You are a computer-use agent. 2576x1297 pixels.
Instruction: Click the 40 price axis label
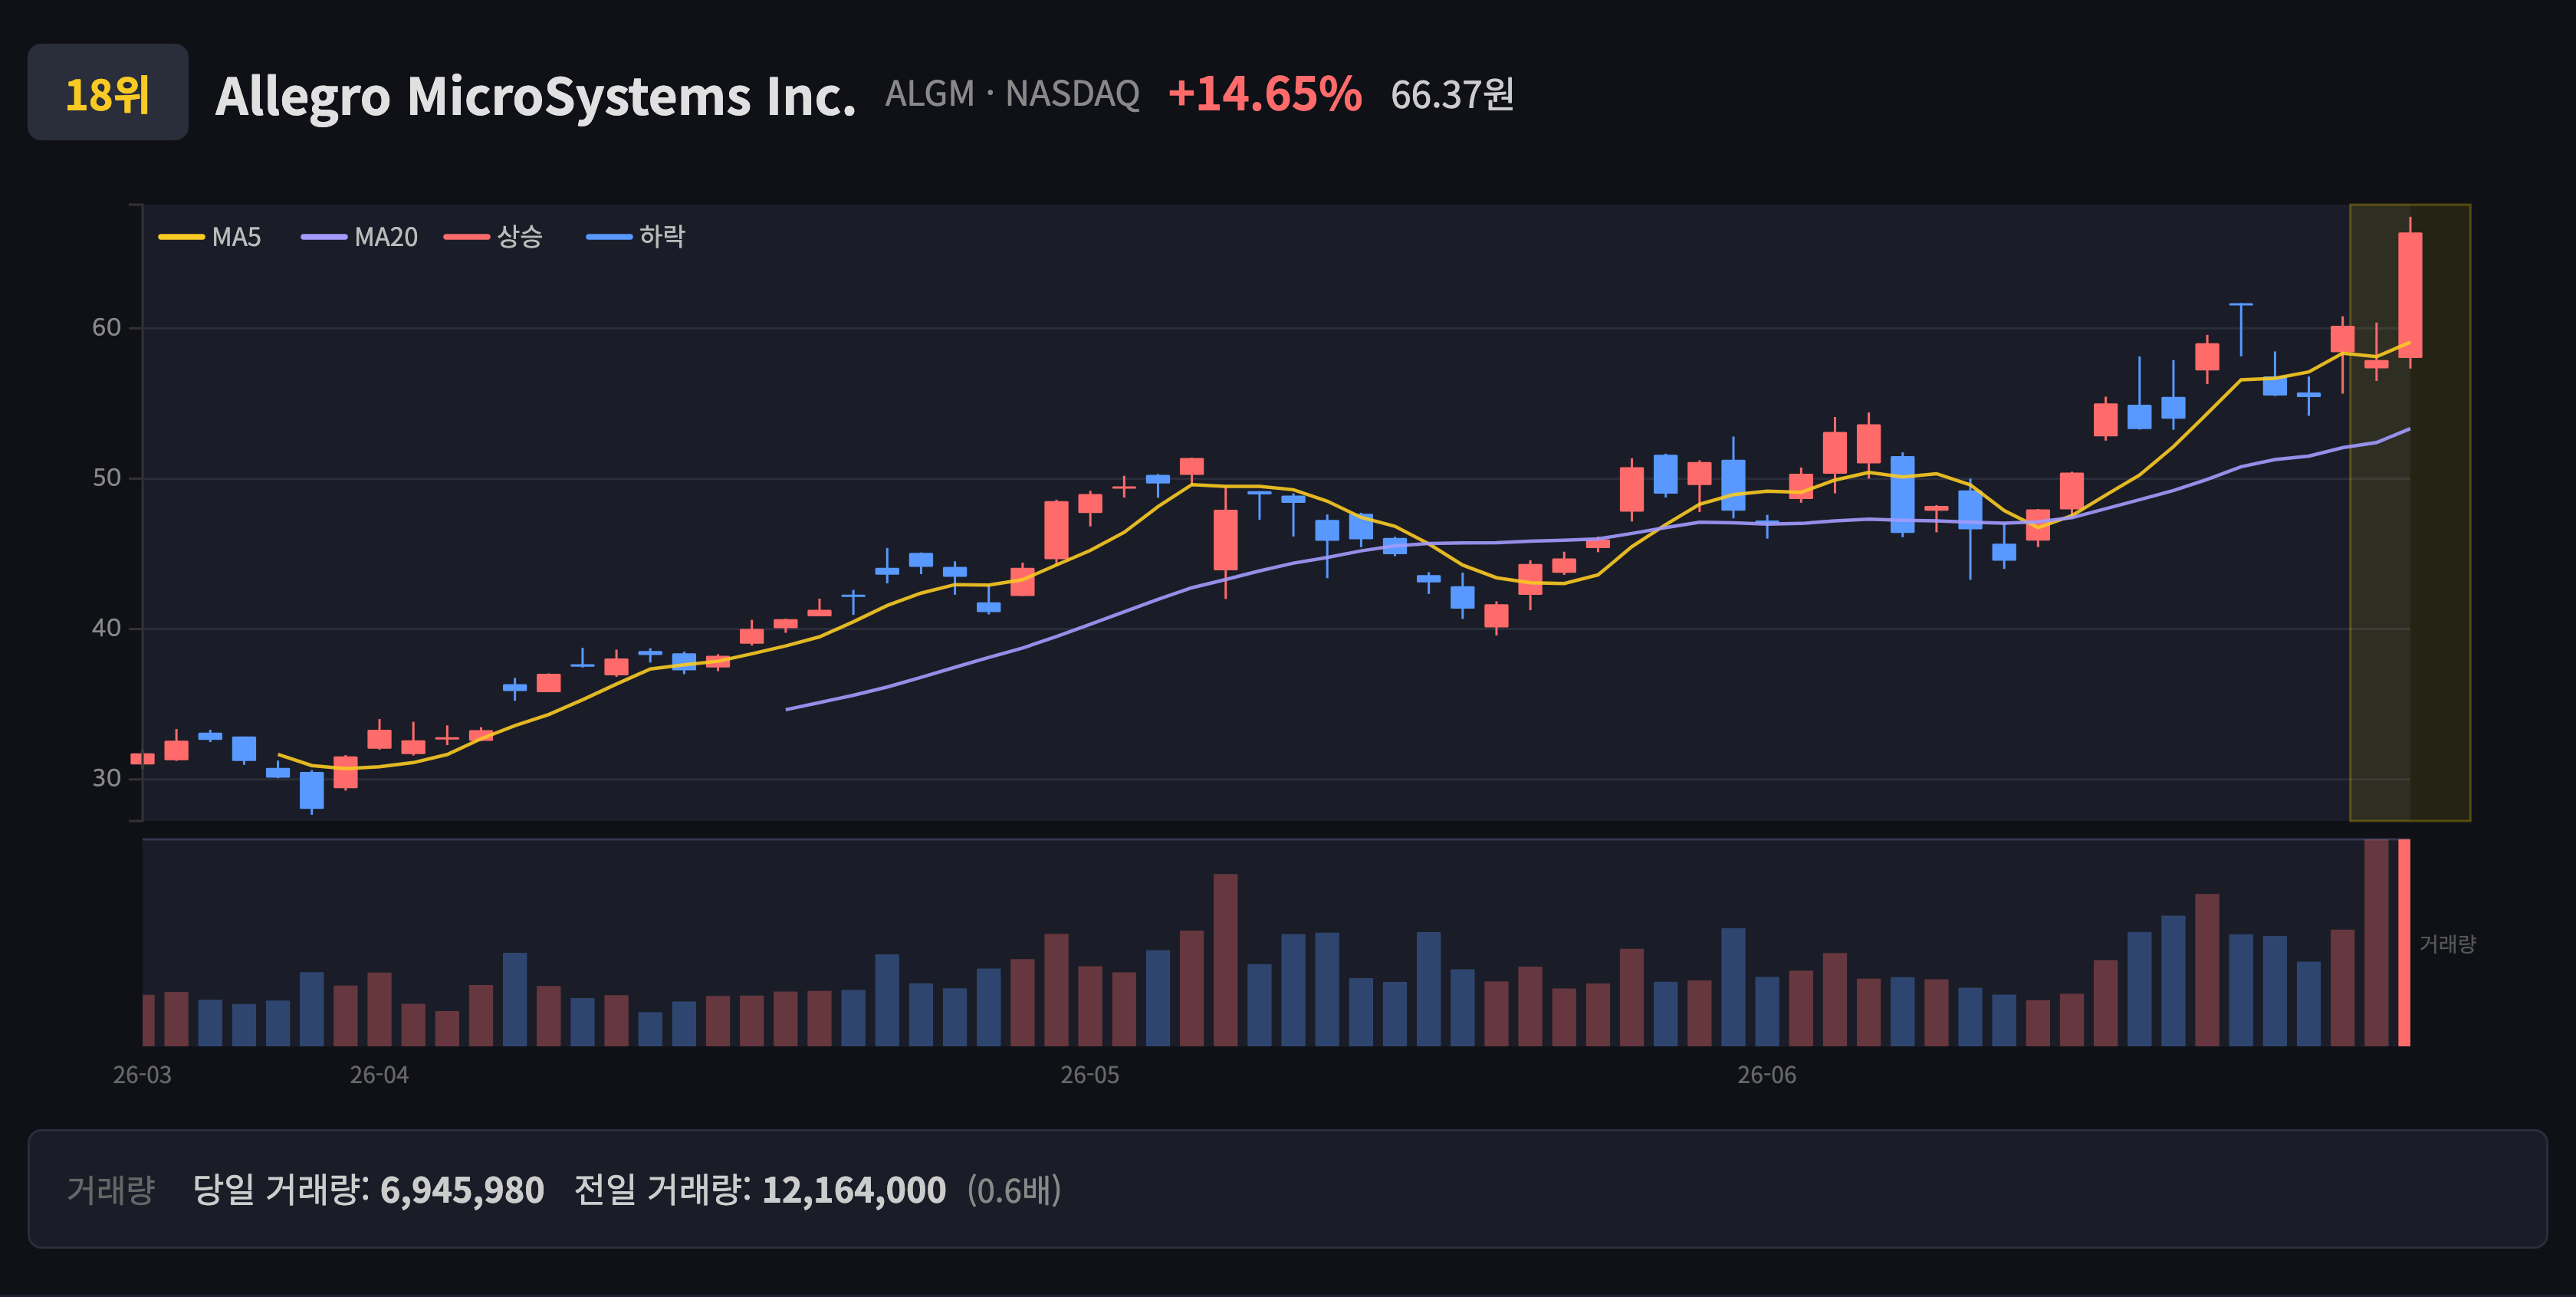point(106,628)
